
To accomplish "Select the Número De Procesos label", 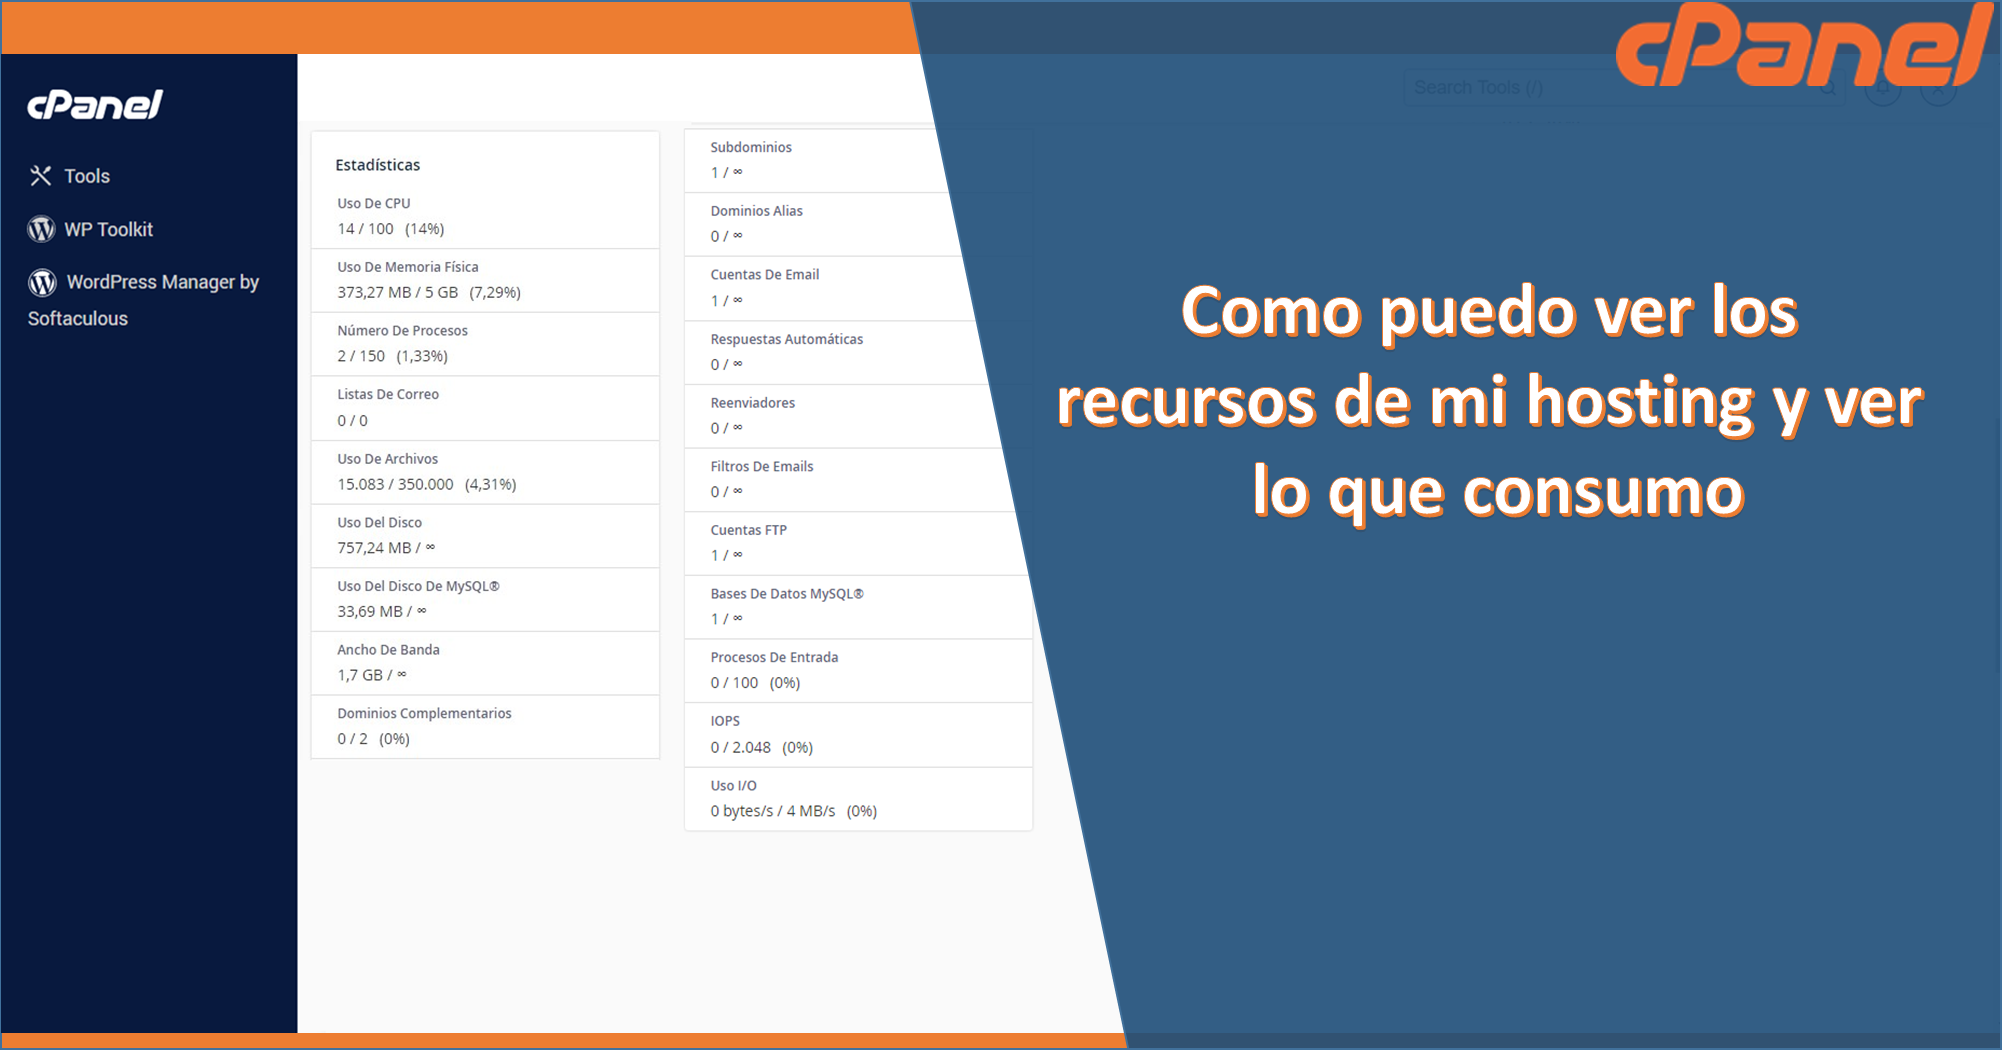I will 402,331.
